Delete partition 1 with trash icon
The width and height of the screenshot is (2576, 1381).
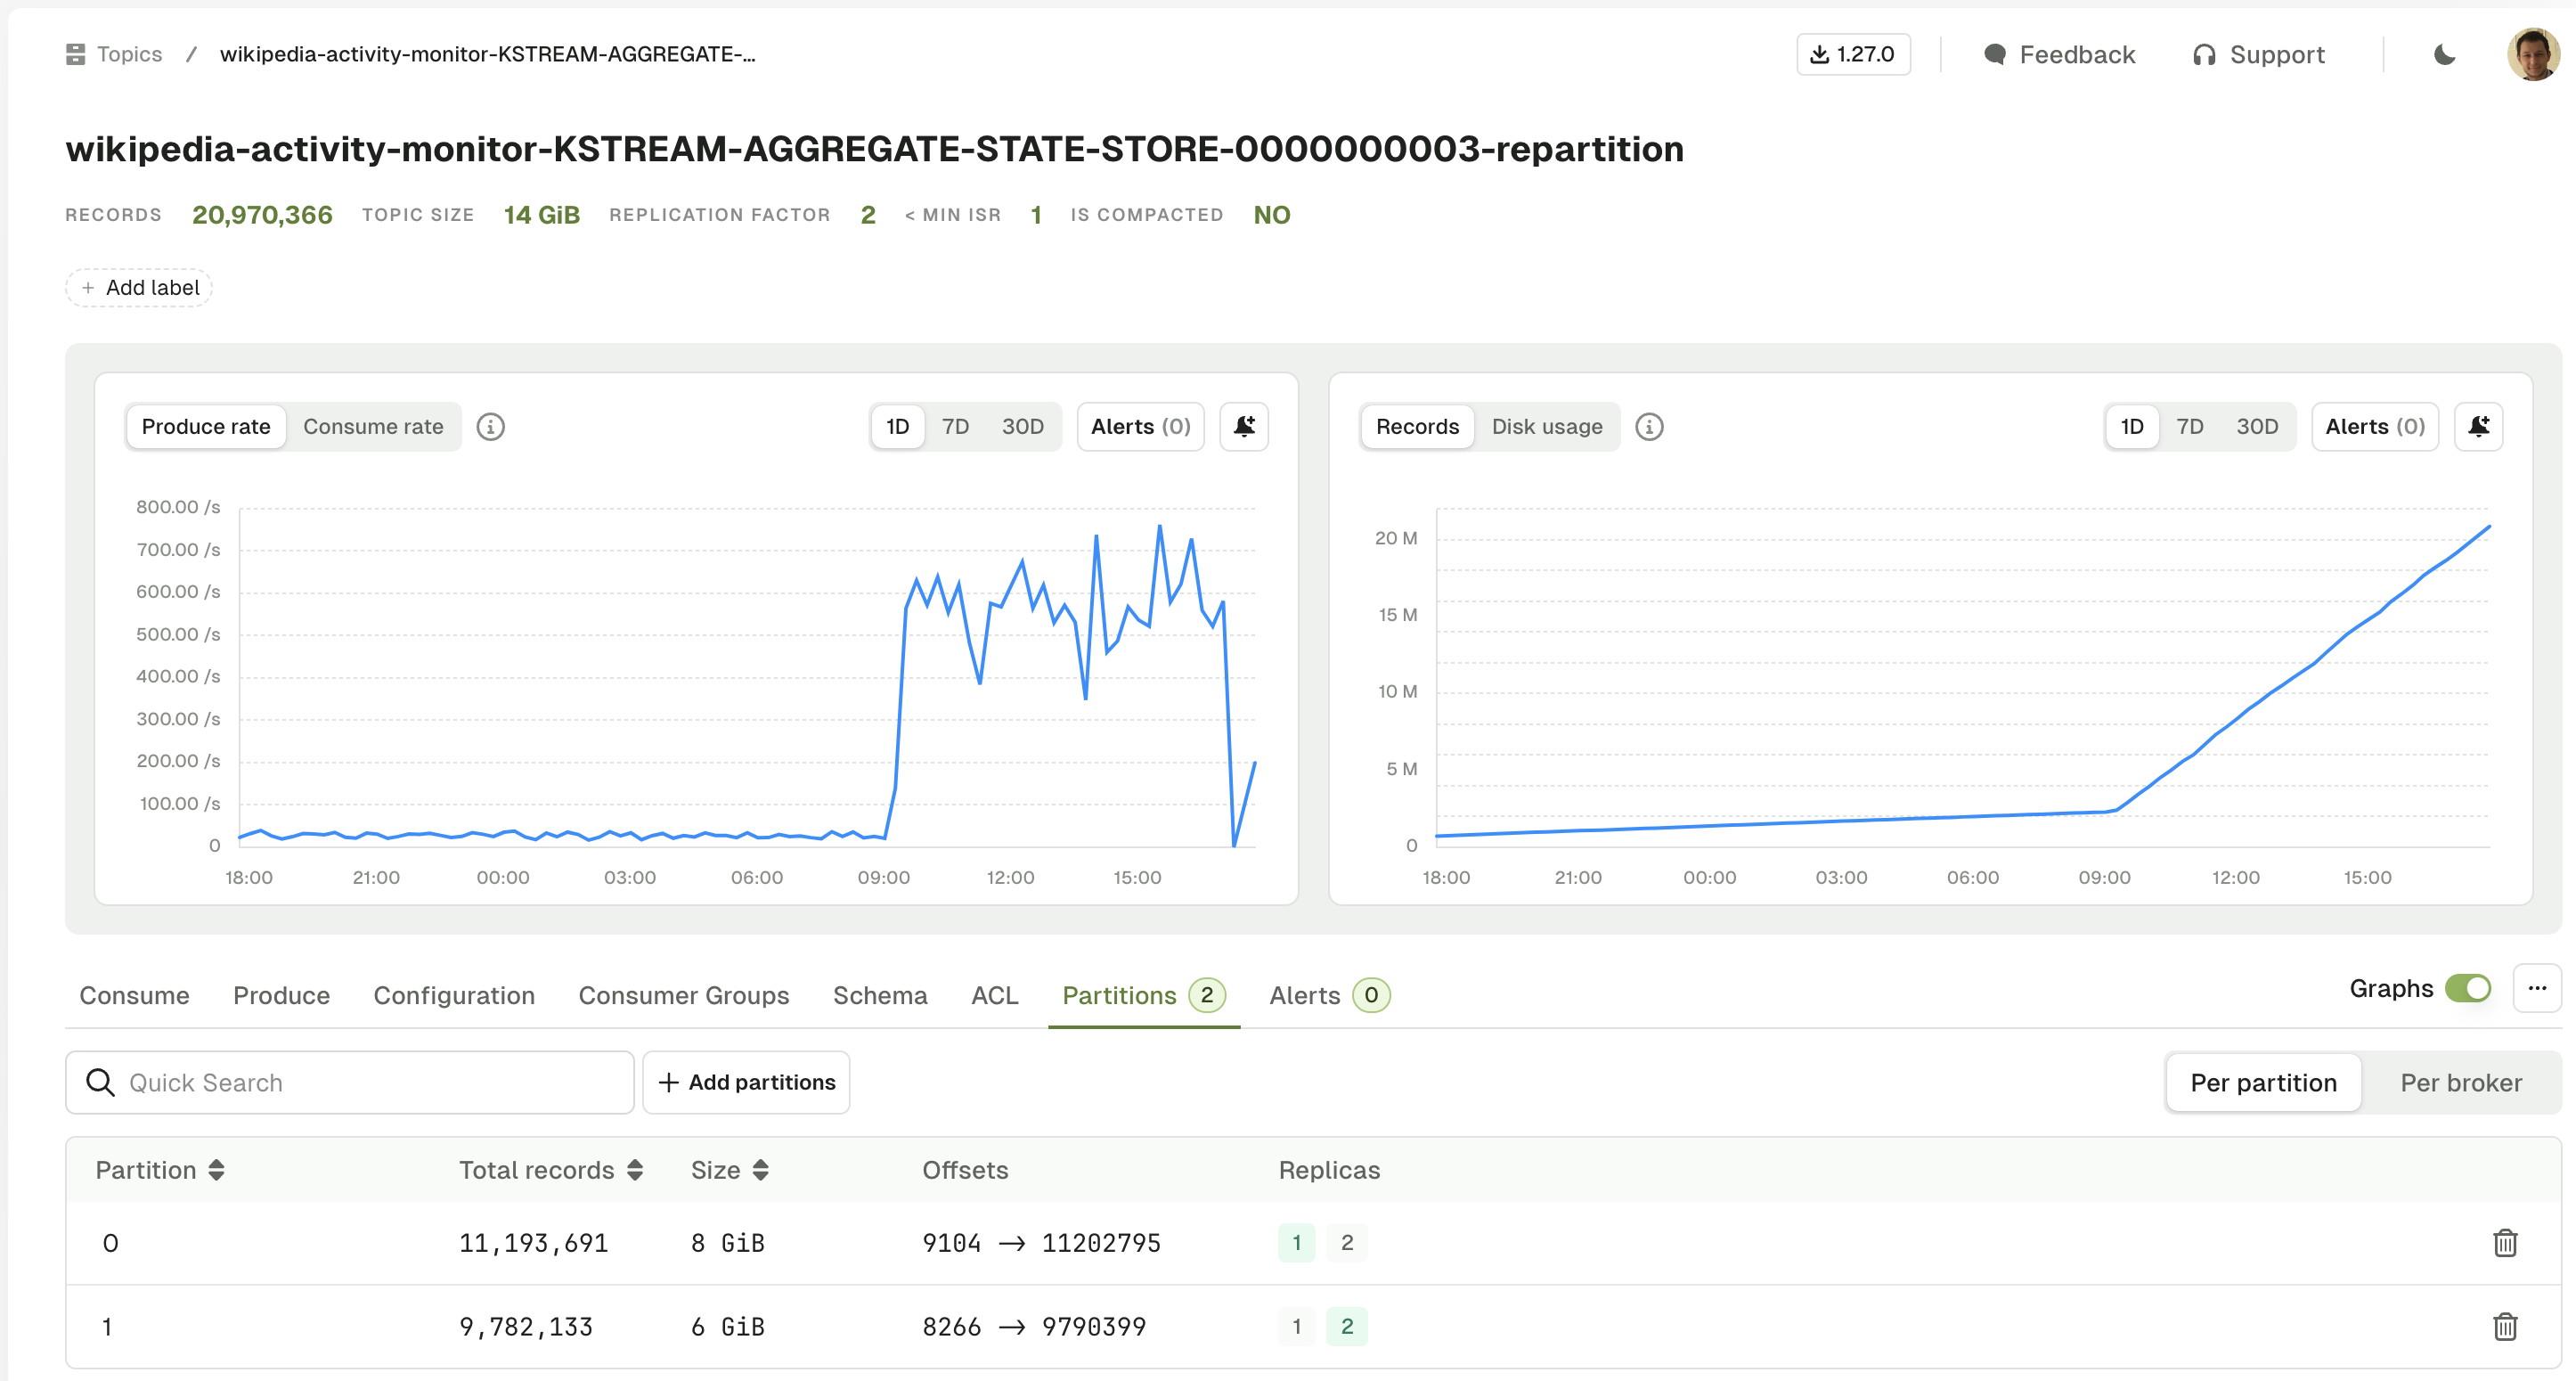pyautogui.click(x=2505, y=1327)
